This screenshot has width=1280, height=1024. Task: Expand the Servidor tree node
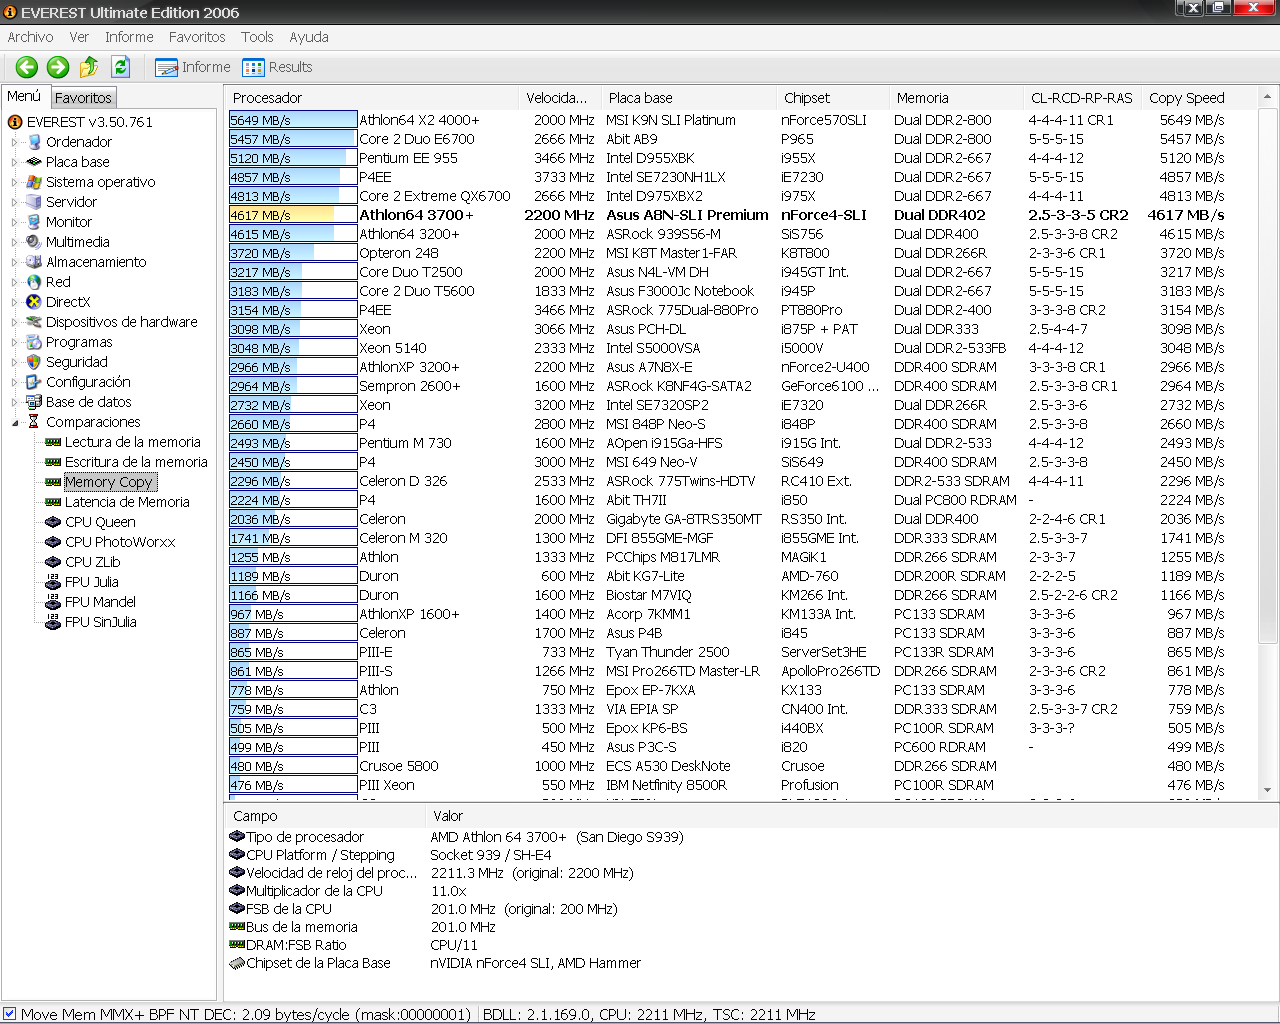tap(15, 202)
